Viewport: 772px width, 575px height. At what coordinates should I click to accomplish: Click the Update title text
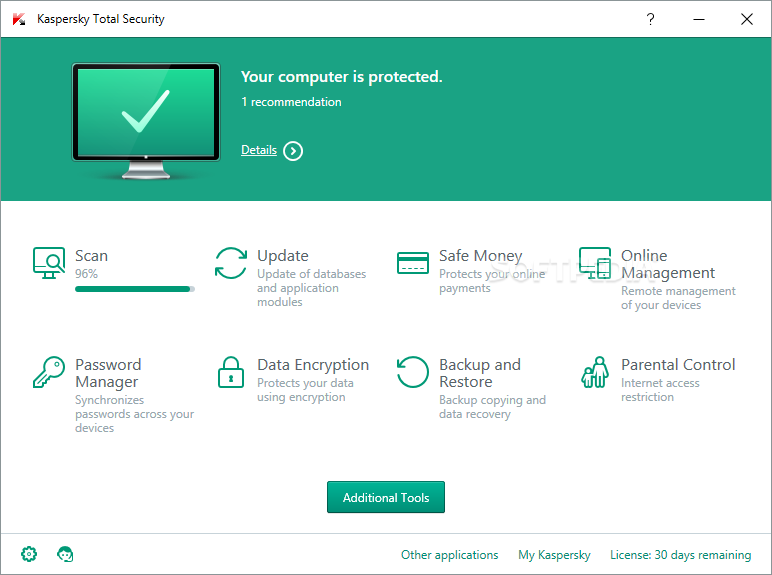(x=283, y=256)
